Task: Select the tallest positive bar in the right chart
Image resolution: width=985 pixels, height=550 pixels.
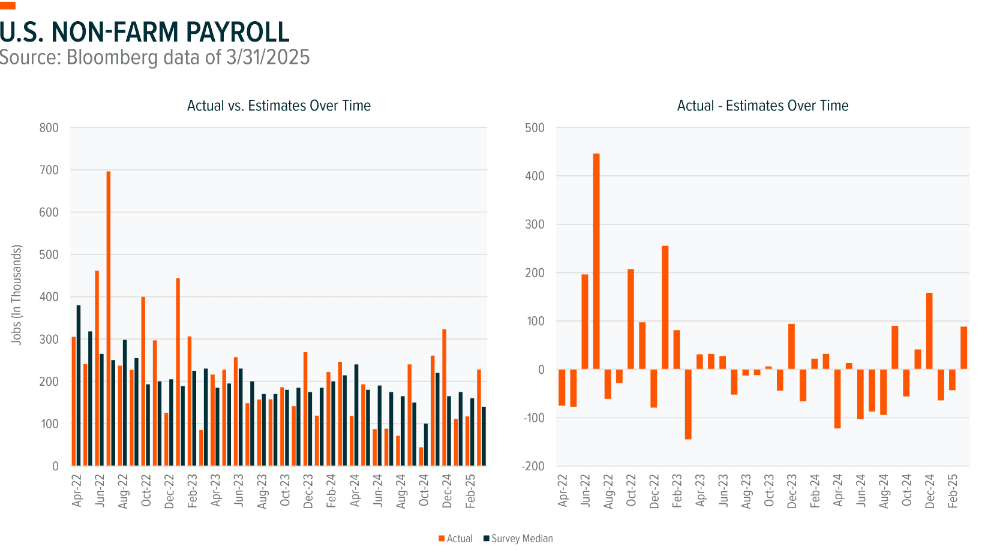Action: pyautogui.click(x=596, y=261)
